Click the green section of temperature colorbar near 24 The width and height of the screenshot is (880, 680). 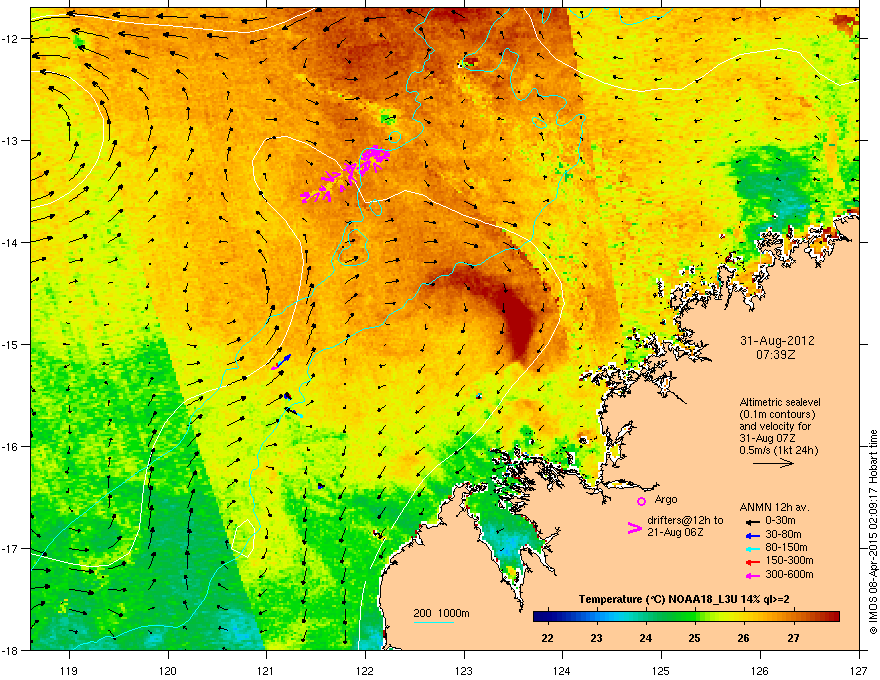pyautogui.click(x=645, y=617)
